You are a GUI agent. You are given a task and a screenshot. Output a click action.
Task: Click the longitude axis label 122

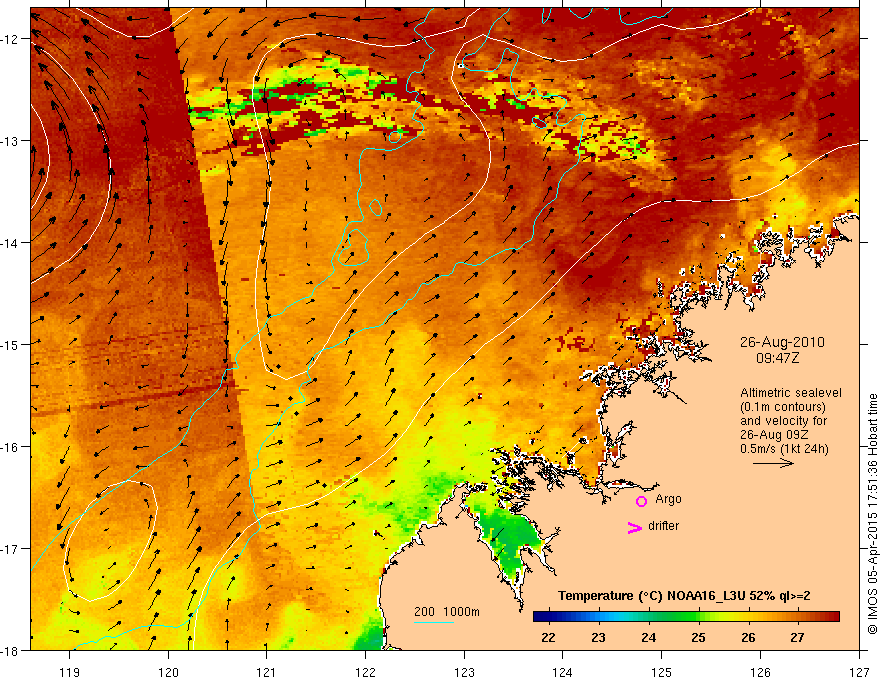point(365,672)
